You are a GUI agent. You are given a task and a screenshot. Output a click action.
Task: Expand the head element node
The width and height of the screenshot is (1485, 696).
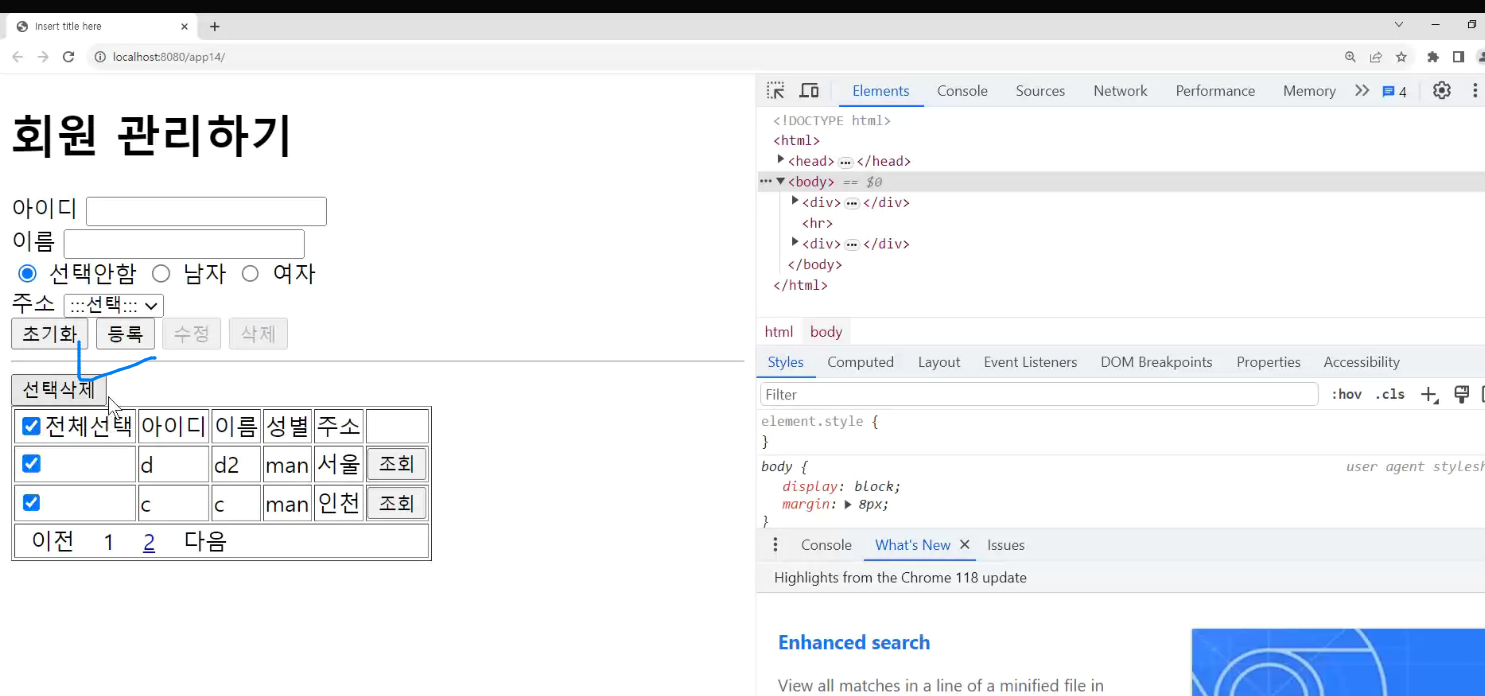click(781, 160)
